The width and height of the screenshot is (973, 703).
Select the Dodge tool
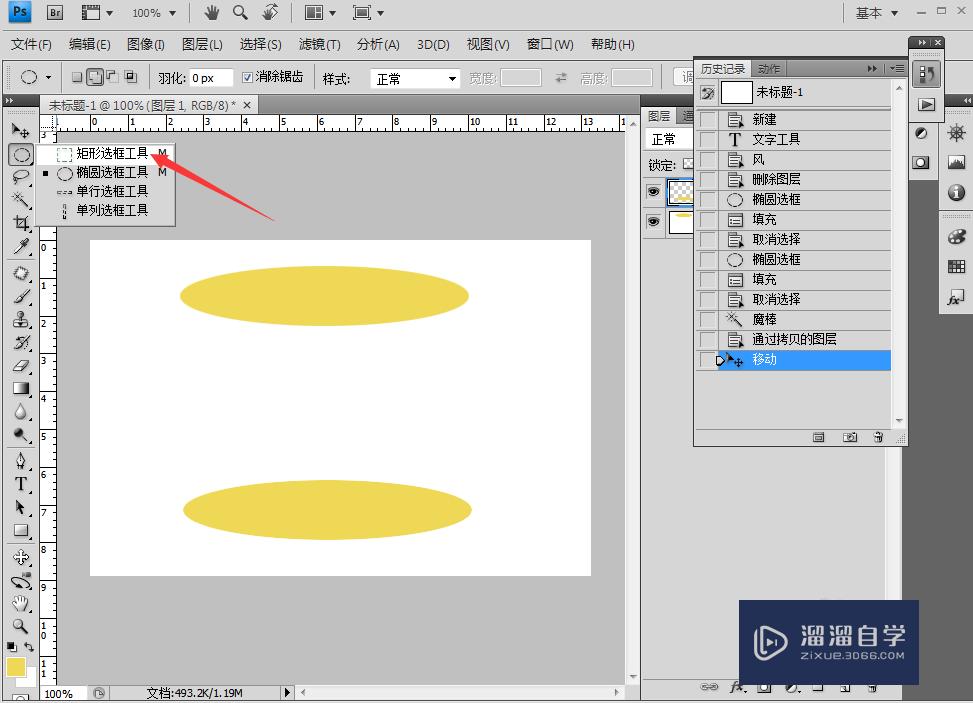(20, 435)
